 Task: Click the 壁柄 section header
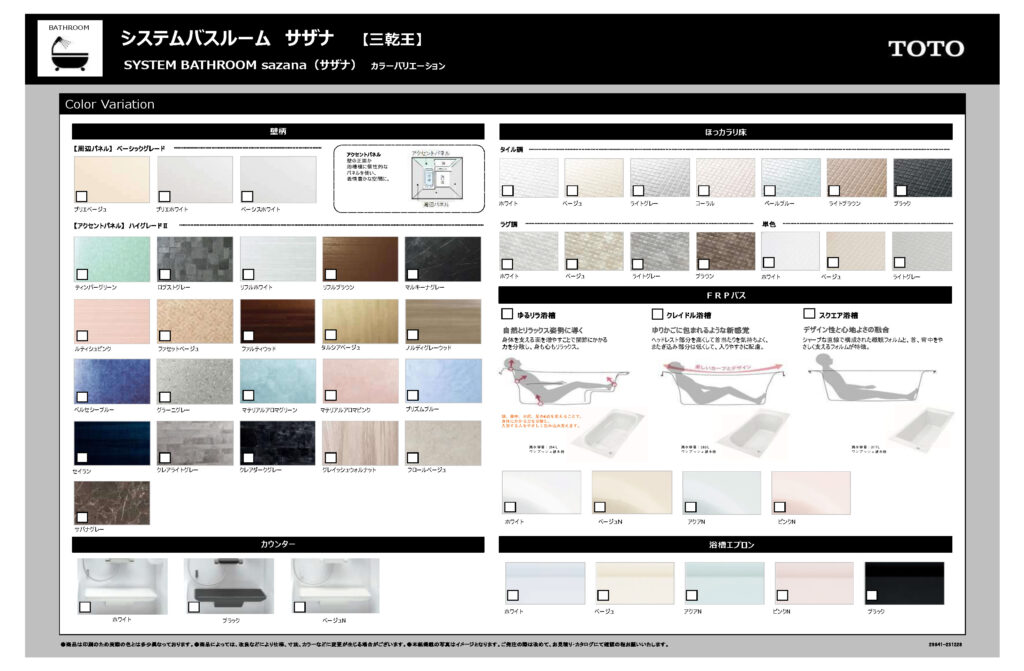point(278,131)
